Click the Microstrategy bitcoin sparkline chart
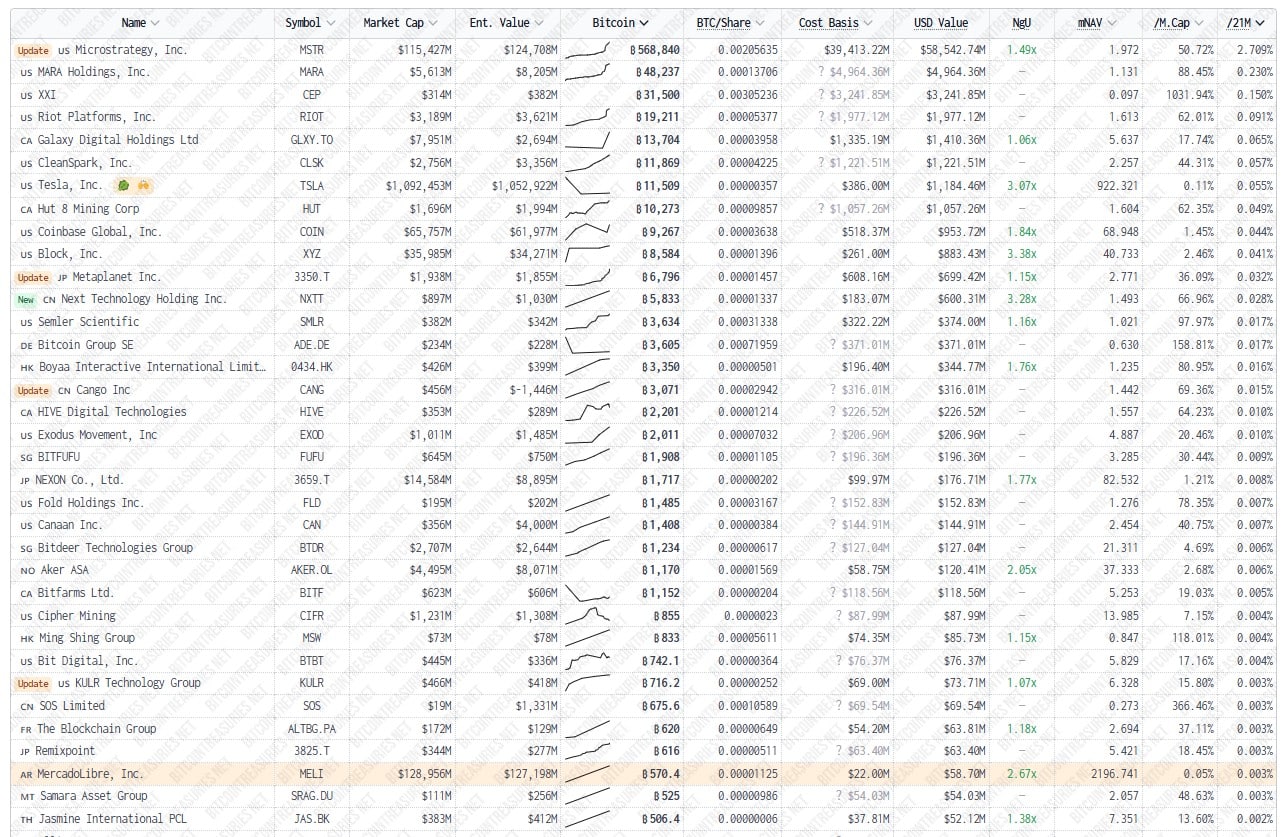This screenshot has height=837, width=1287. [x=587, y=49]
